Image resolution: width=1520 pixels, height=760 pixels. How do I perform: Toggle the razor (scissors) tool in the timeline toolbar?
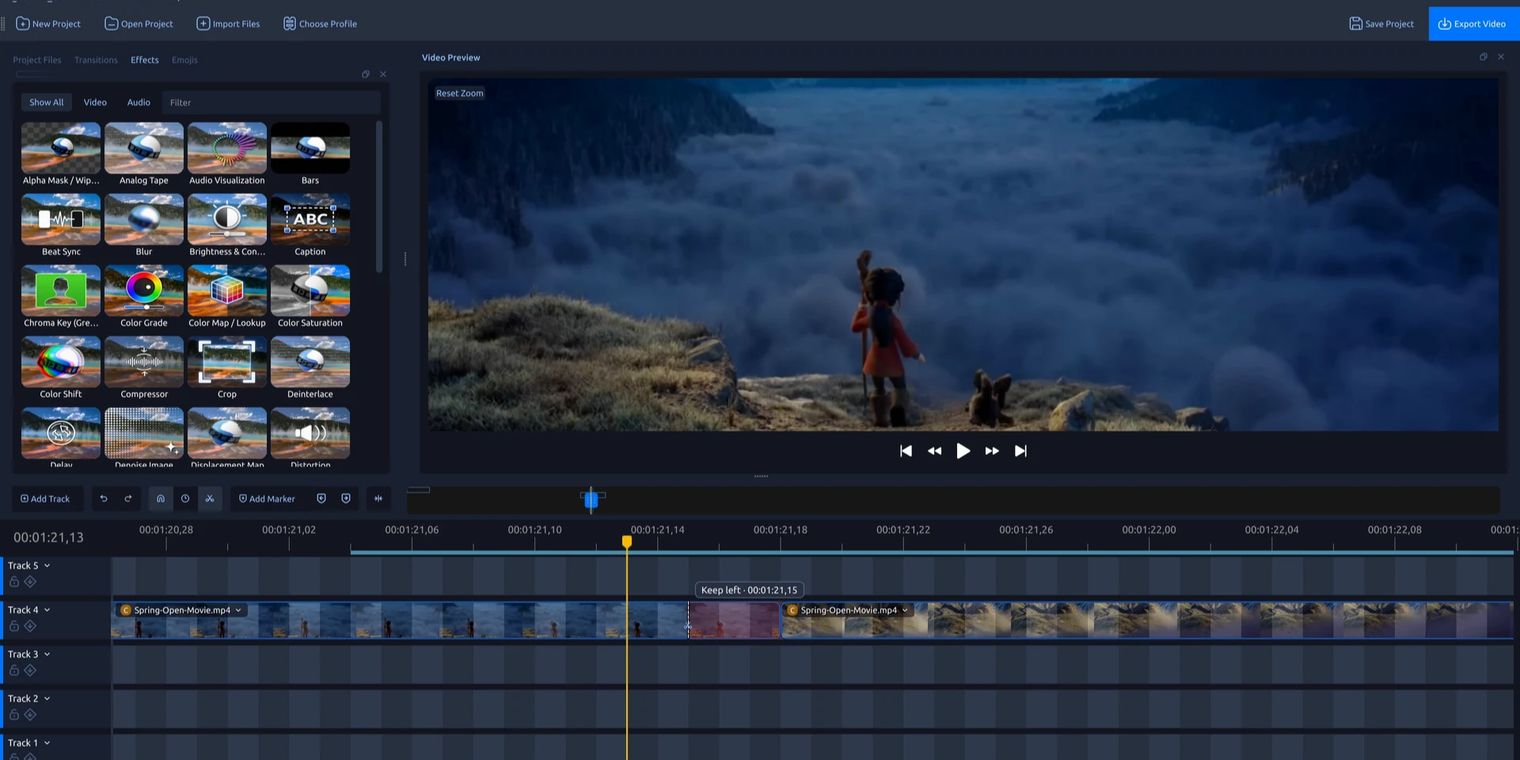pyautogui.click(x=209, y=498)
